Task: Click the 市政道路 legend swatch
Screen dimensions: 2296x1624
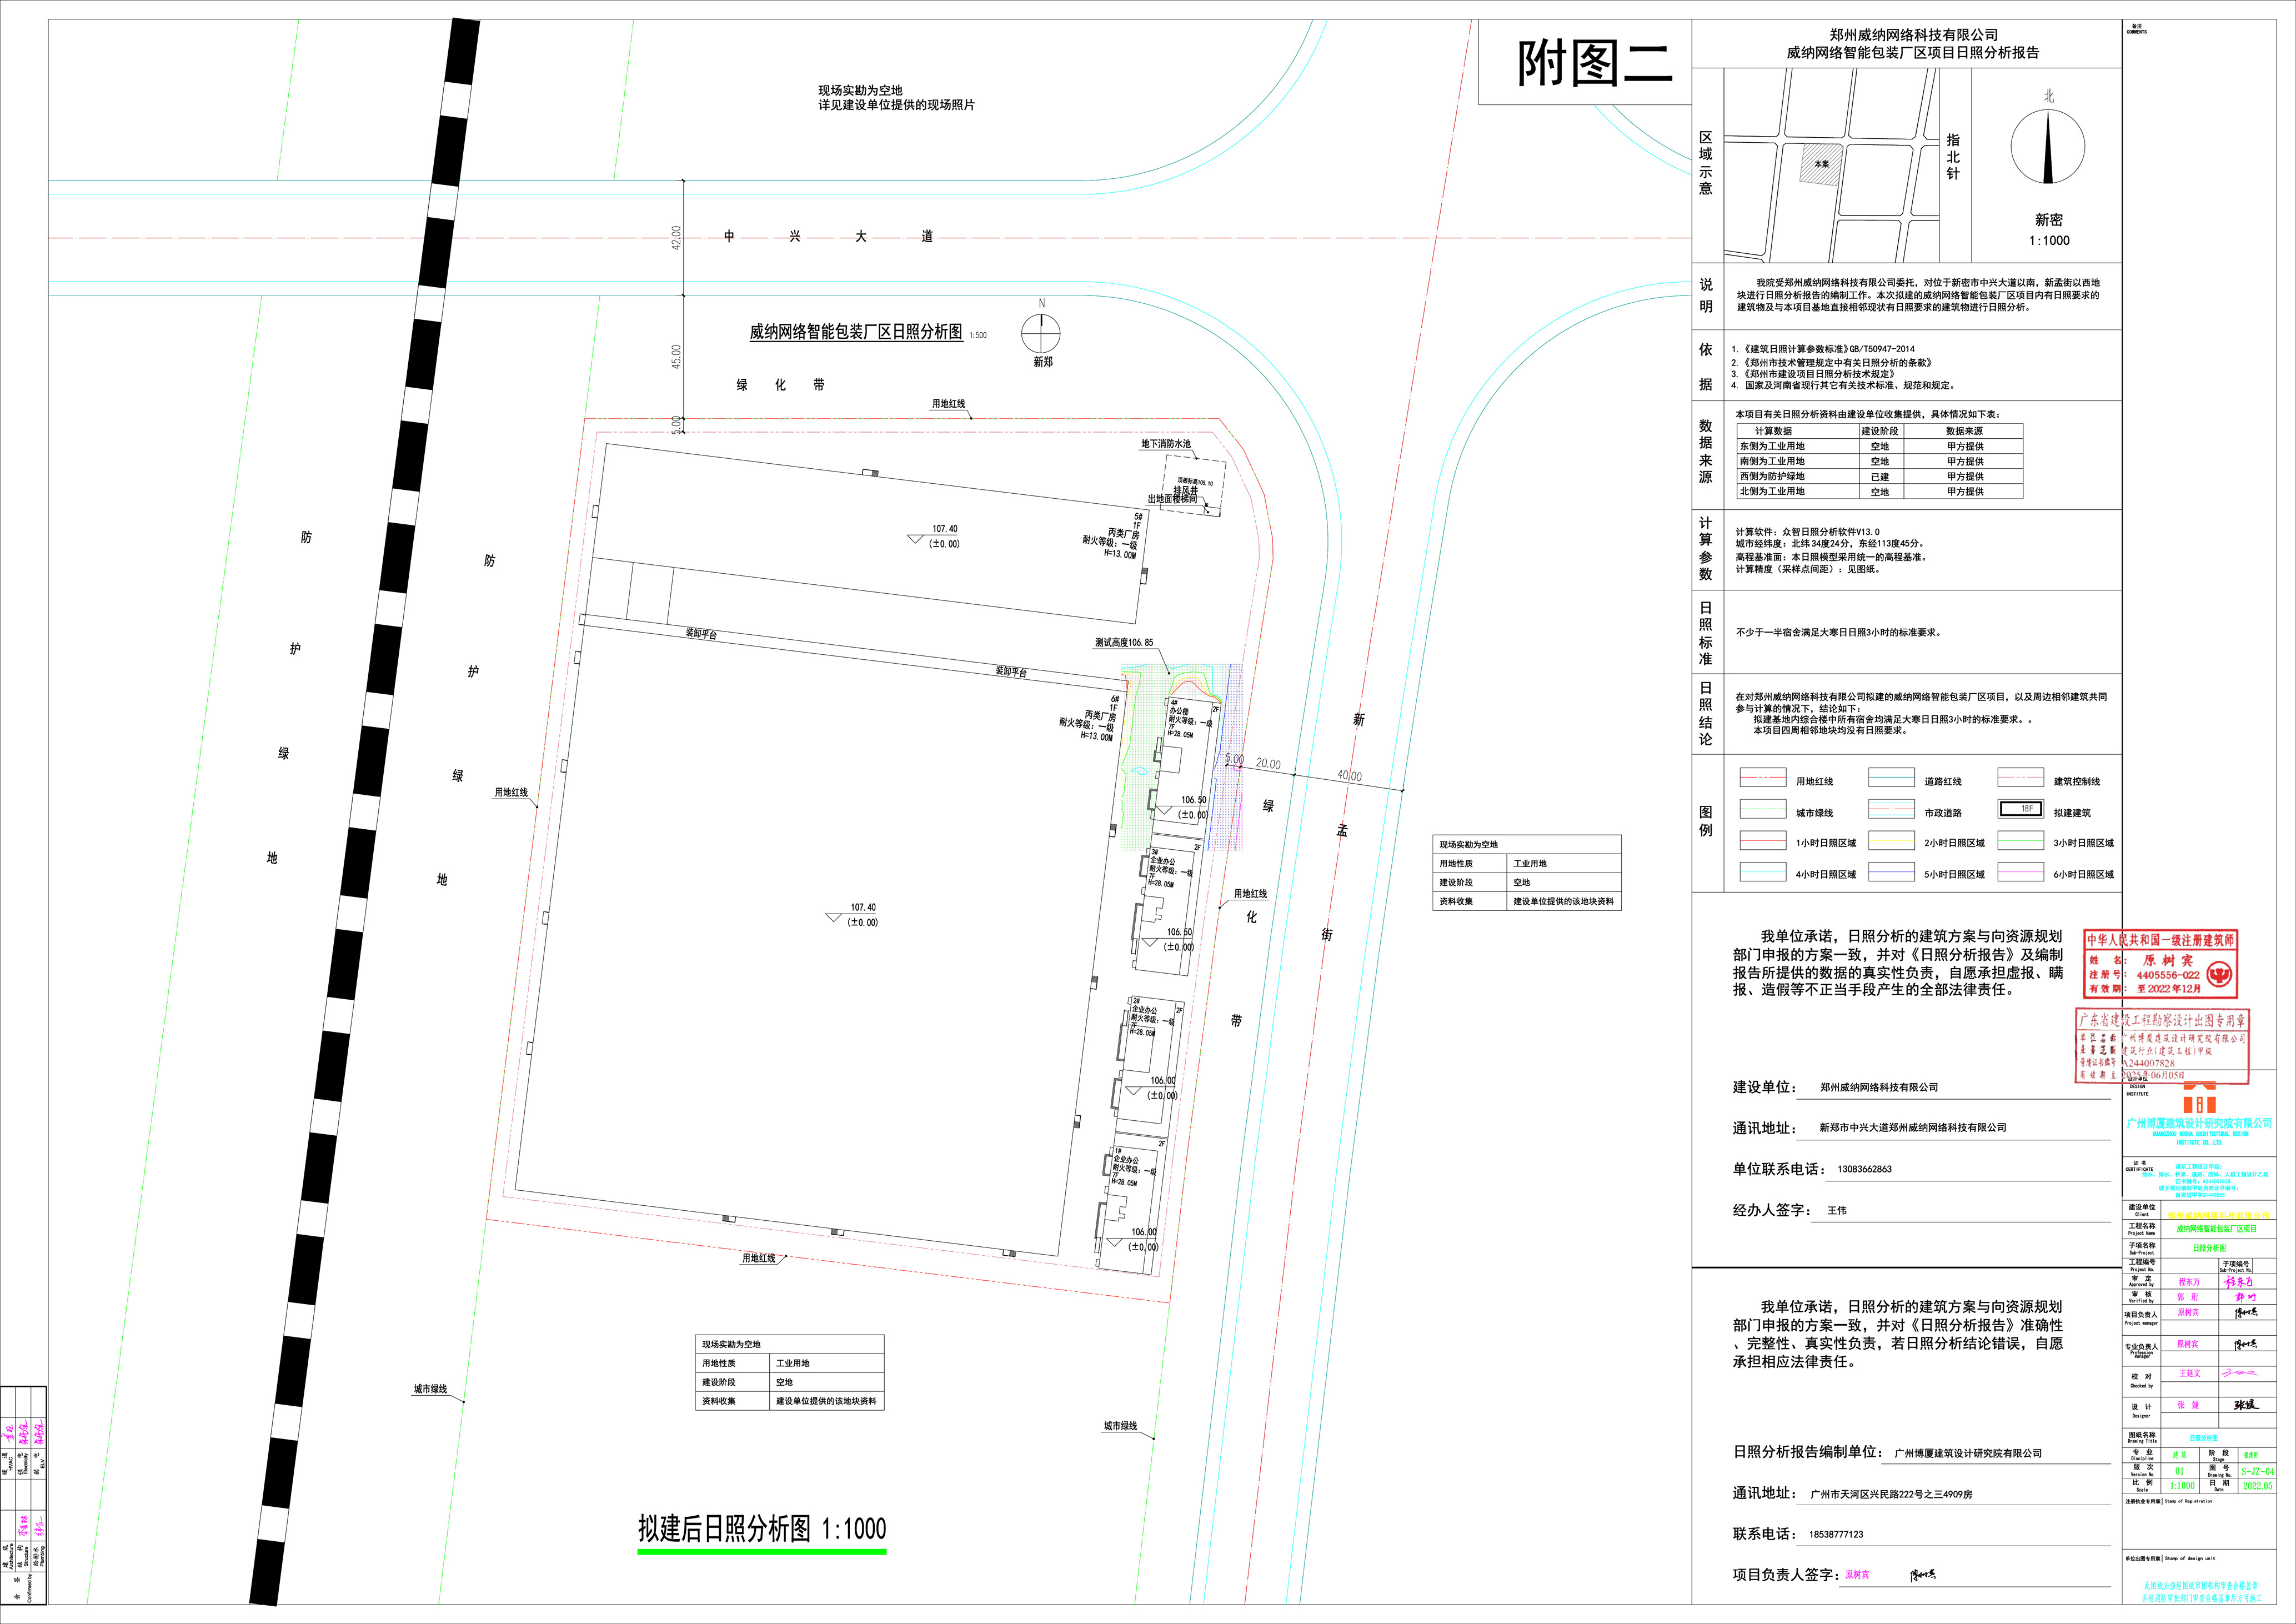Action: [x=1891, y=810]
